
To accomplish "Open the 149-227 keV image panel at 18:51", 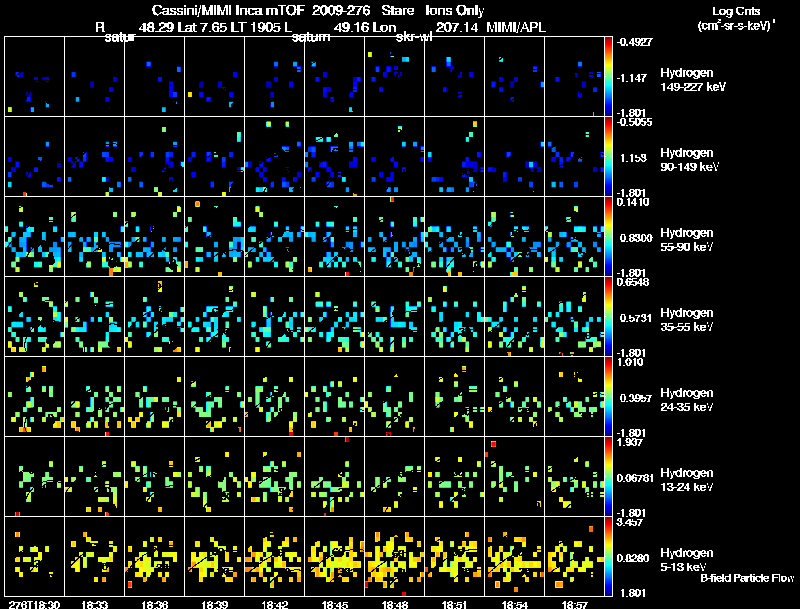I will coord(455,77).
